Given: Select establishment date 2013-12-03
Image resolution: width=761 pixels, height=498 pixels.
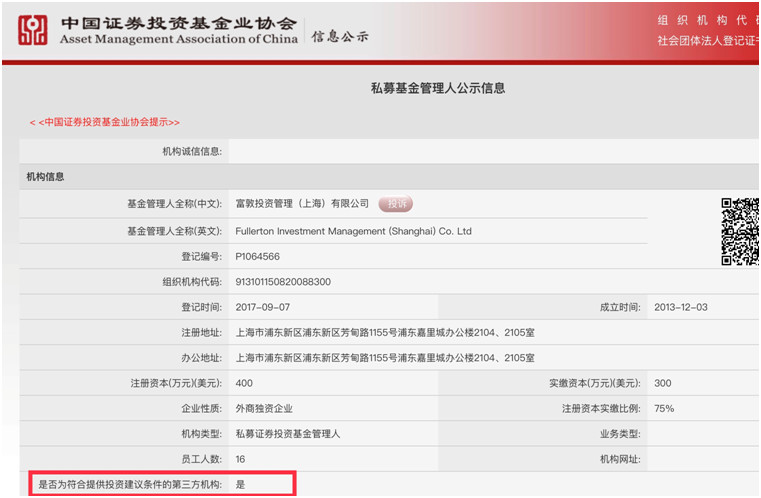Looking at the screenshot, I should click(x=681, y=307).
